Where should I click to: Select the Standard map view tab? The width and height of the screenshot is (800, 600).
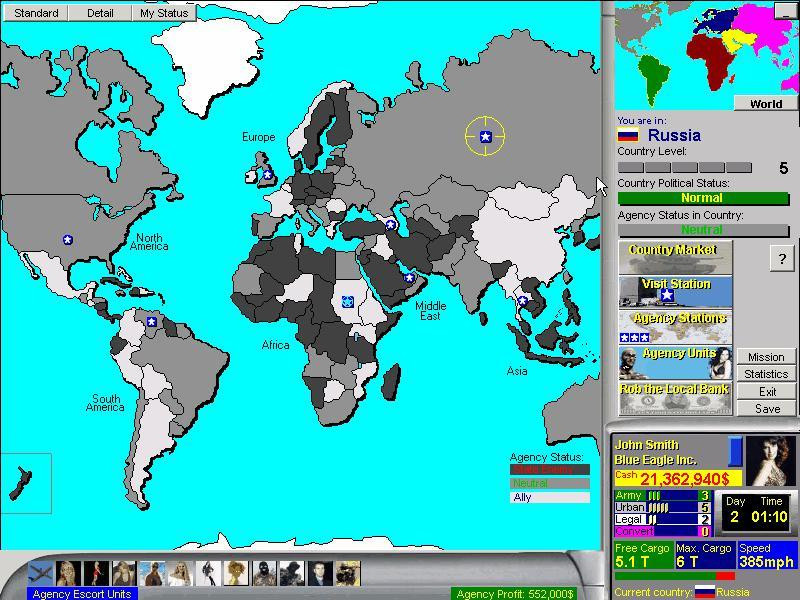pos(36,13)
